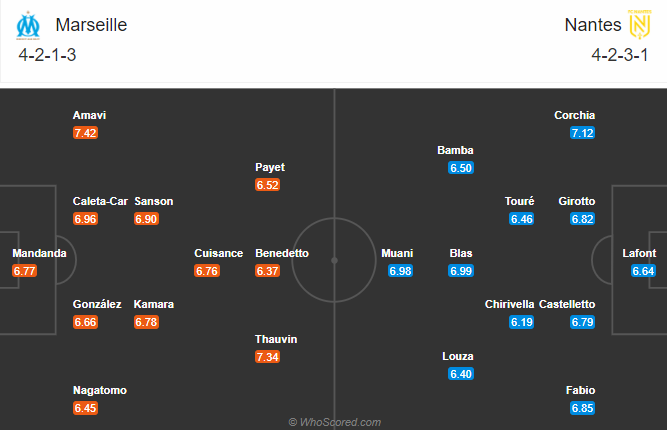
Task: Click Mandanda's 6.77 rating badge
Action: pos(24,271)
